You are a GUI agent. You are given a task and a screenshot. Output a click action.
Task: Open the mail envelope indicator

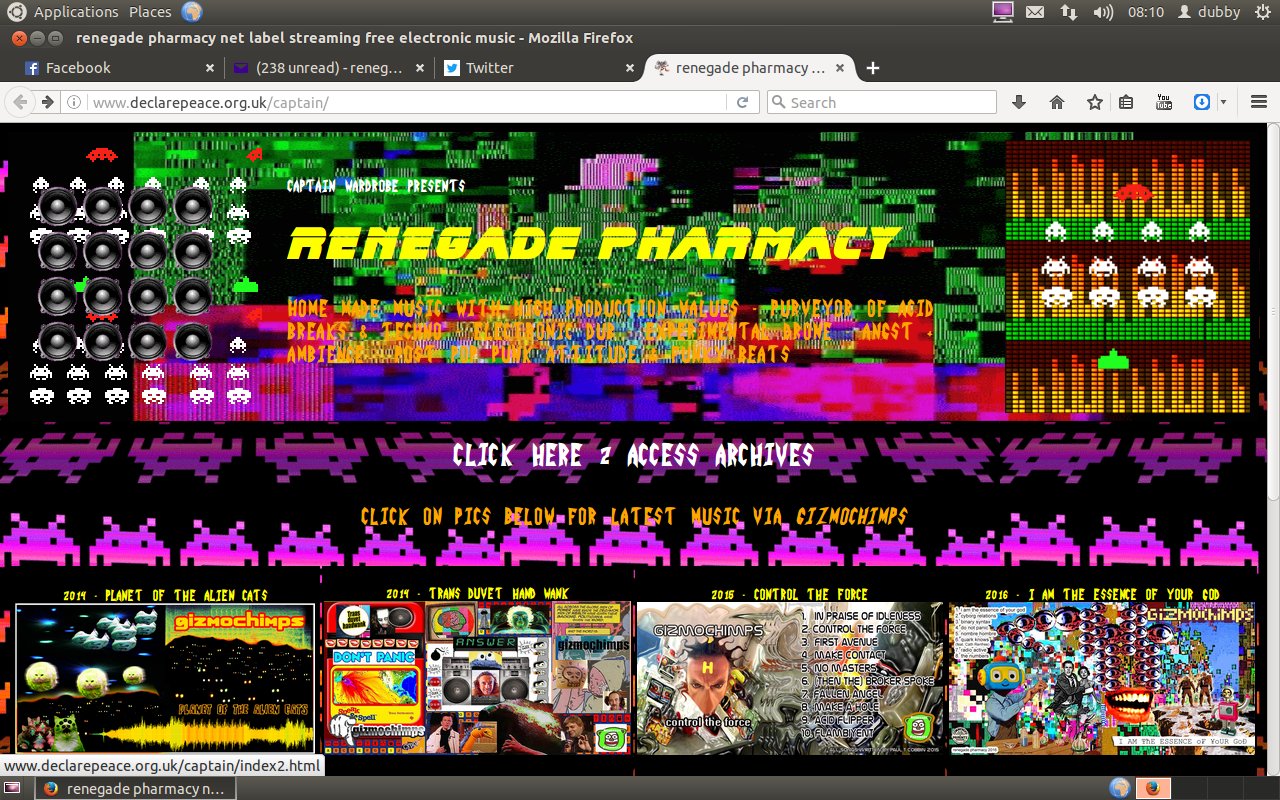[1035, 12]
